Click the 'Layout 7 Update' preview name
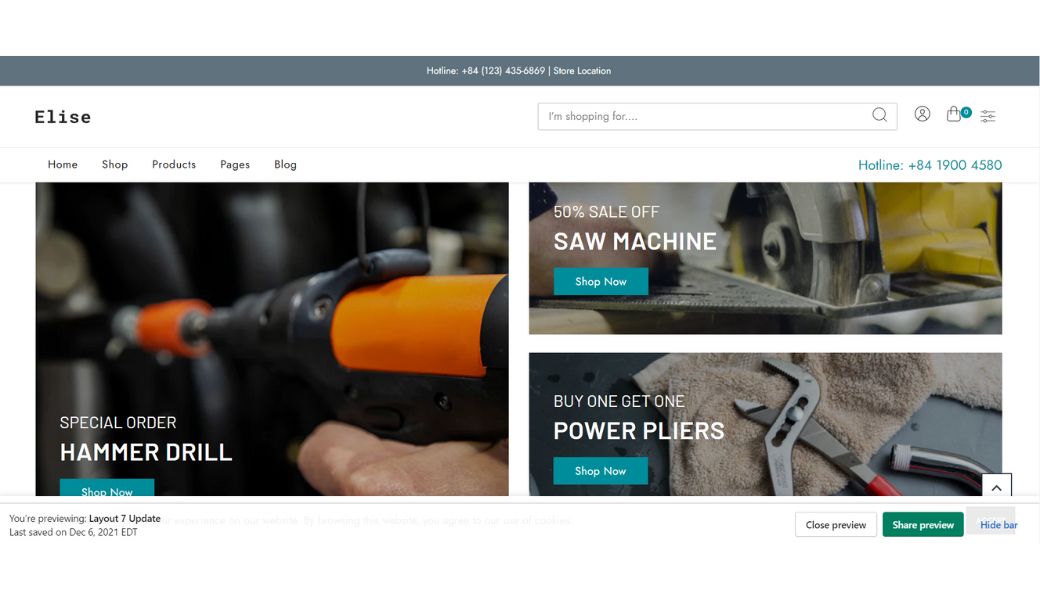The width and height of the screenshot is (1040, 600). click(x=125, y=518)
